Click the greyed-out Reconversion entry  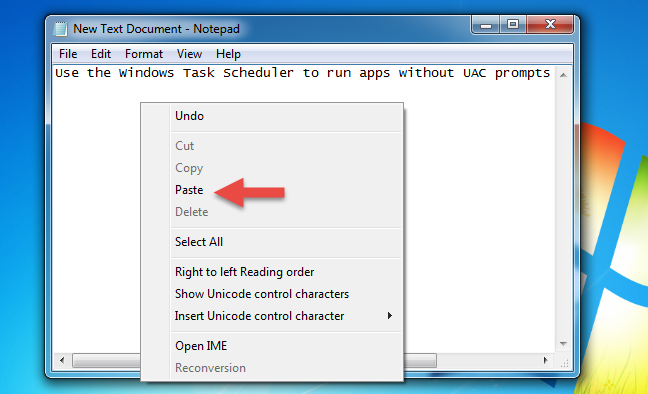272,368
